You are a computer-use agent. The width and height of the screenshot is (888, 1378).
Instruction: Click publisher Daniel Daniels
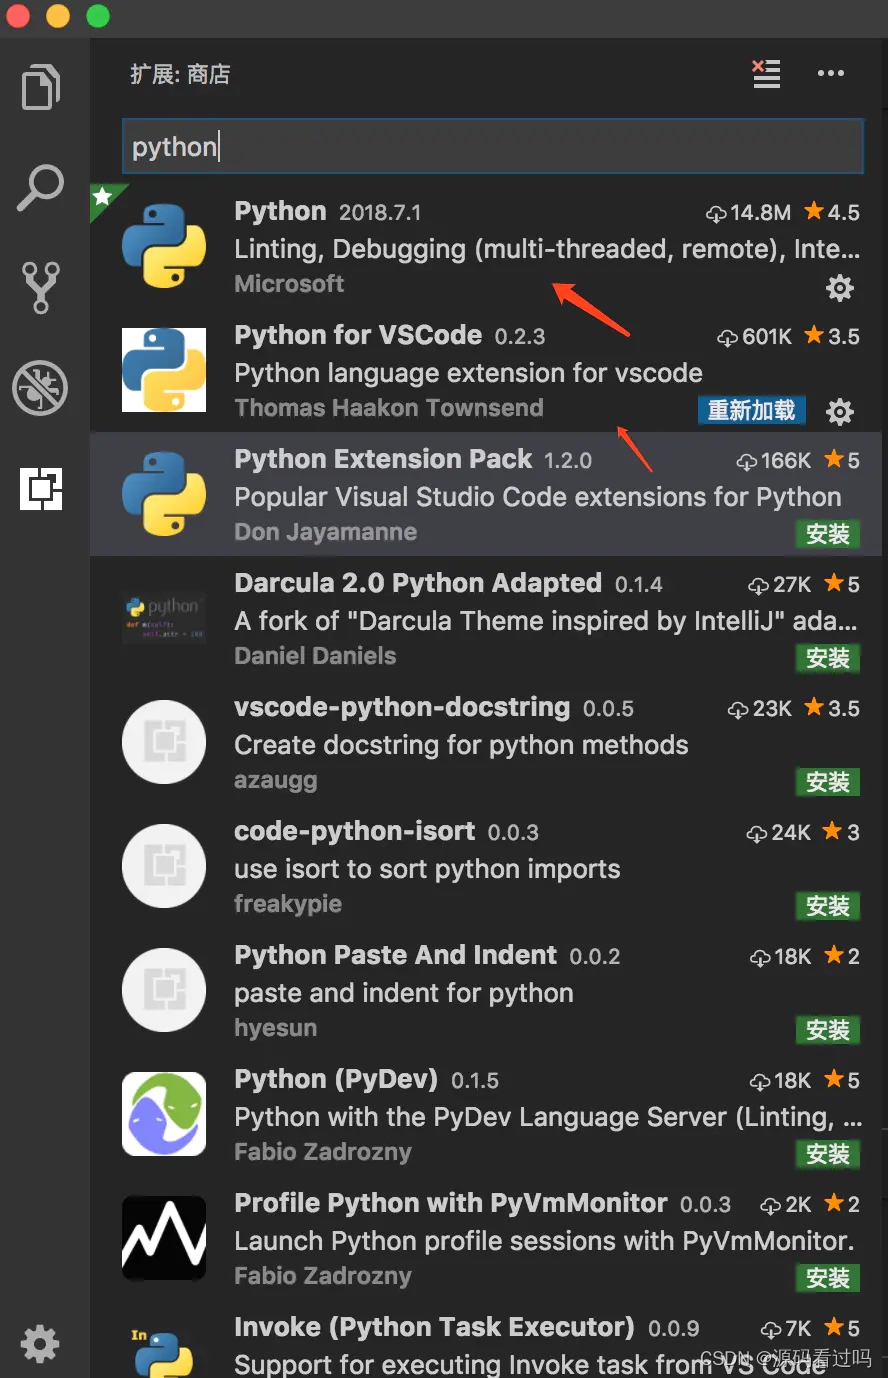[315, 656]
